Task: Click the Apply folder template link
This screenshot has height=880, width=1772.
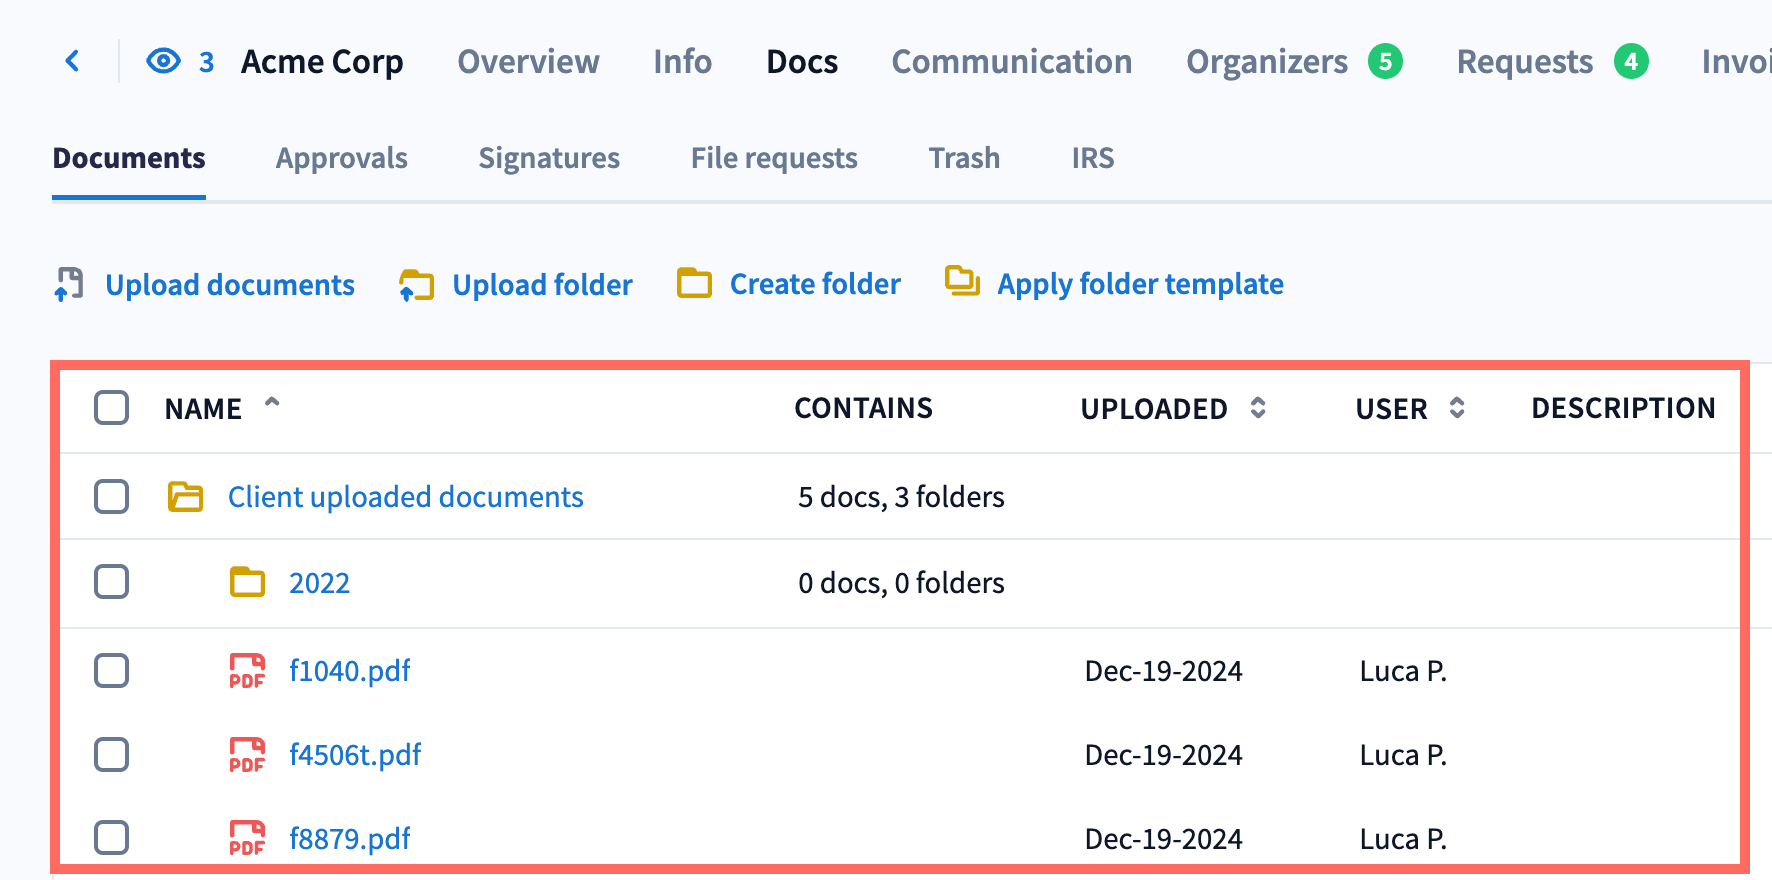Action: (x=1140, y=284)
